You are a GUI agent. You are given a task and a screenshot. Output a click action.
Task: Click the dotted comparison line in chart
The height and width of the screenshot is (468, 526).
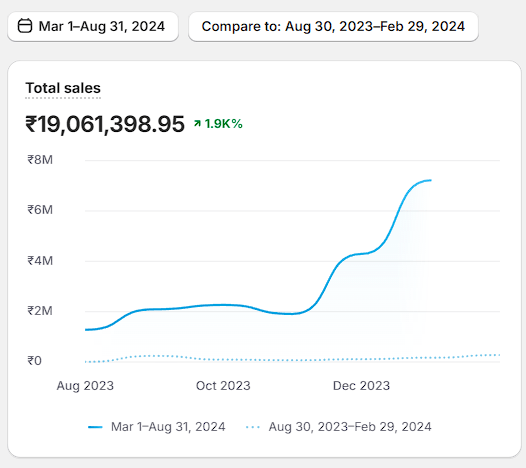click(x=292, y=360)
